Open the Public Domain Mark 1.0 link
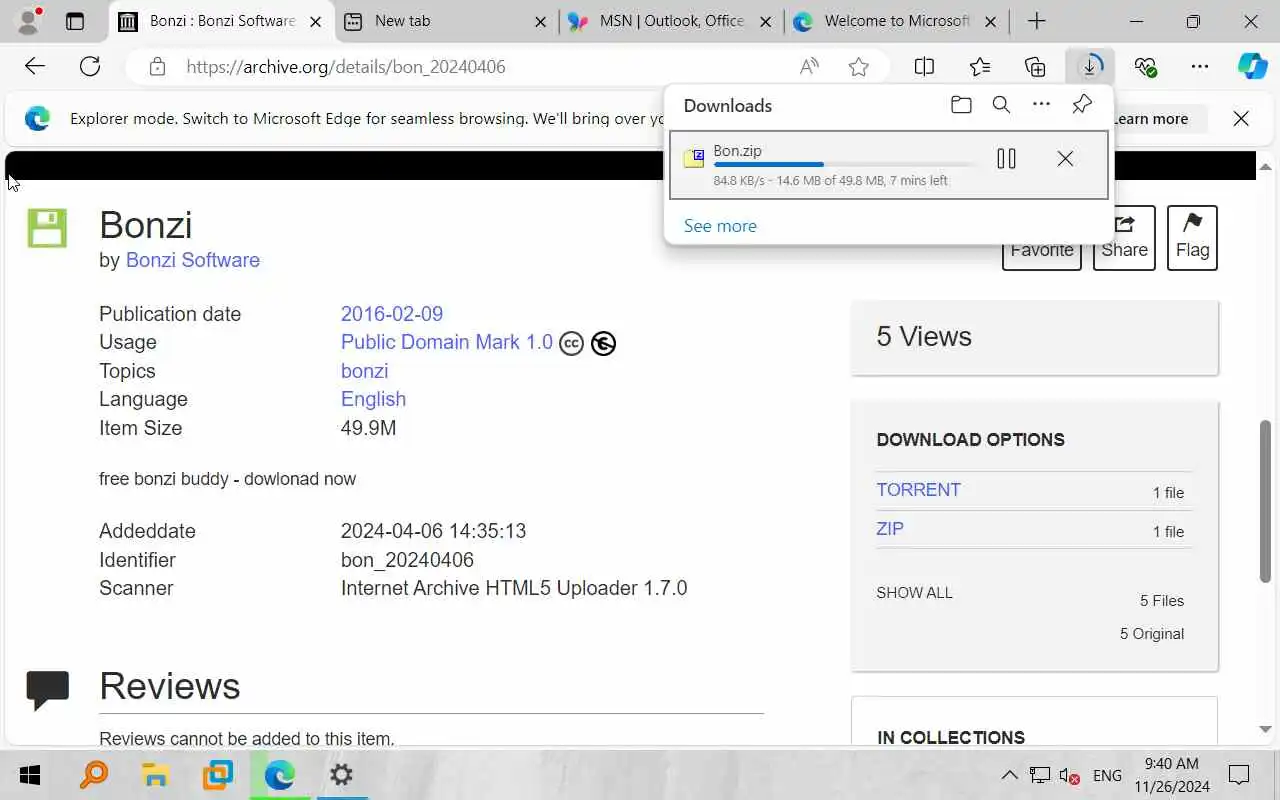Image resolution: width=1280 pixels, height=800 pixels. pos(447,342)
